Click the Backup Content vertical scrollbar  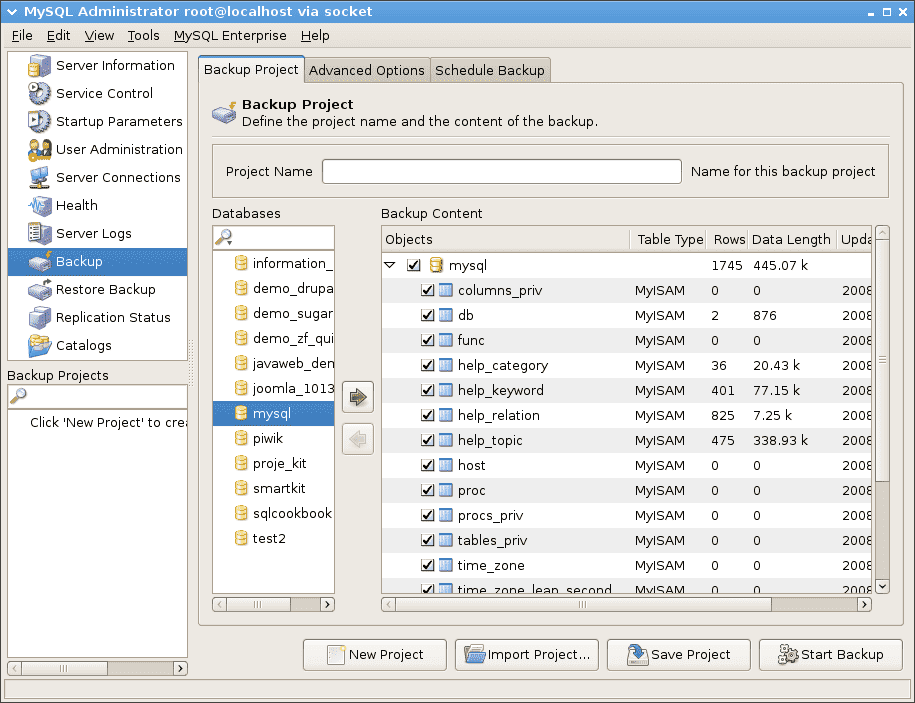(x=882, y=410)
